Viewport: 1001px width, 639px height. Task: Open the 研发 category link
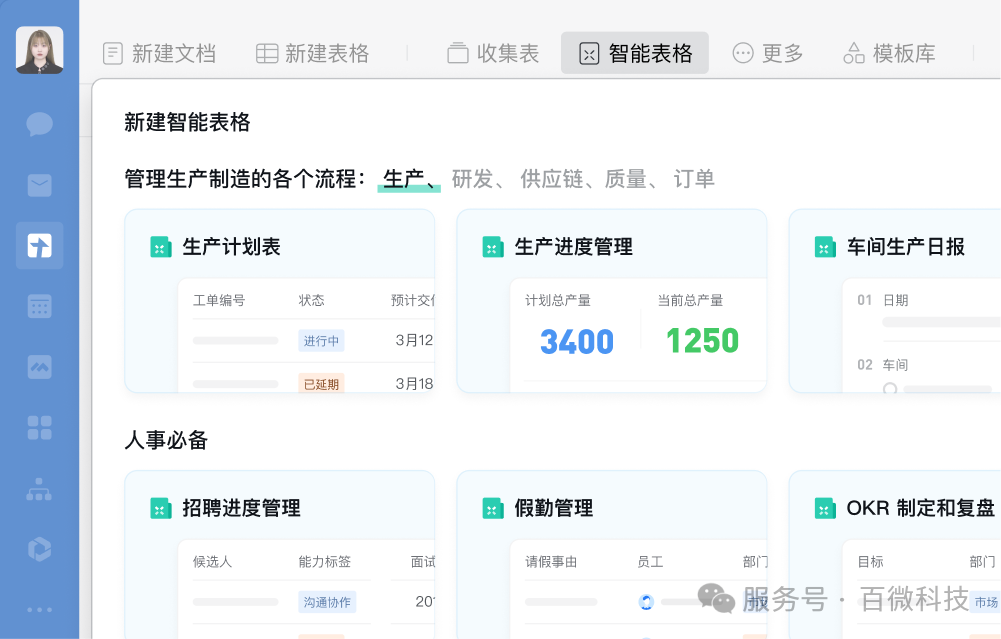point(473,179)
